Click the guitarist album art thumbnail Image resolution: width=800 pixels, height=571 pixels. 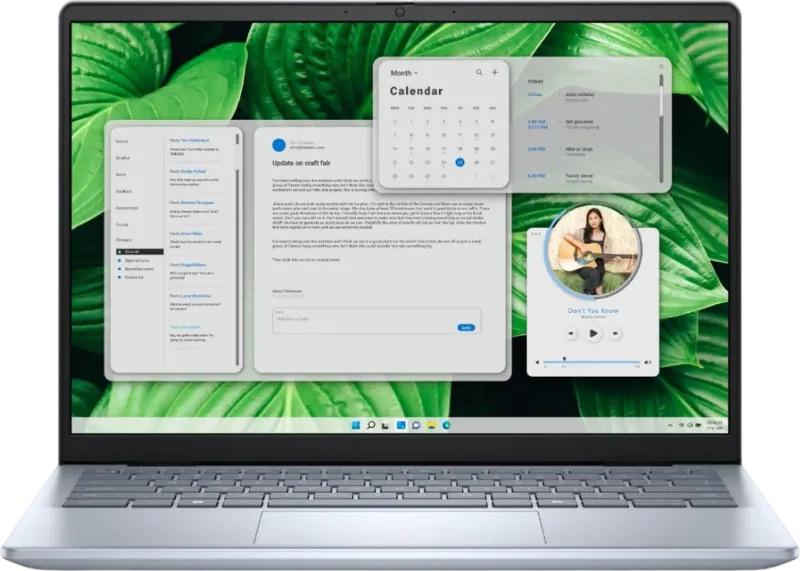point(593,250)
